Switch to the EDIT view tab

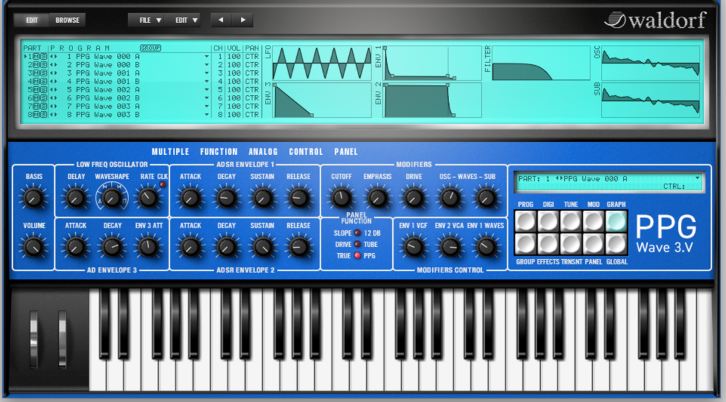pos(31,20)
